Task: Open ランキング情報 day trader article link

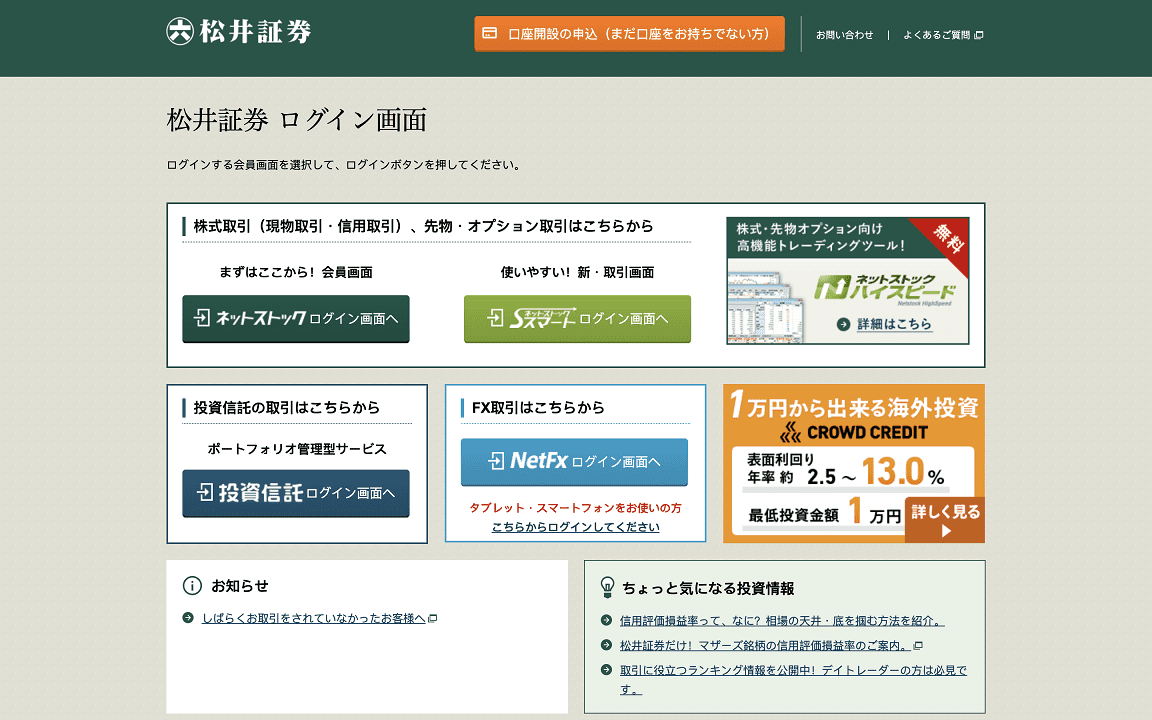Action: tap(793, 671)
